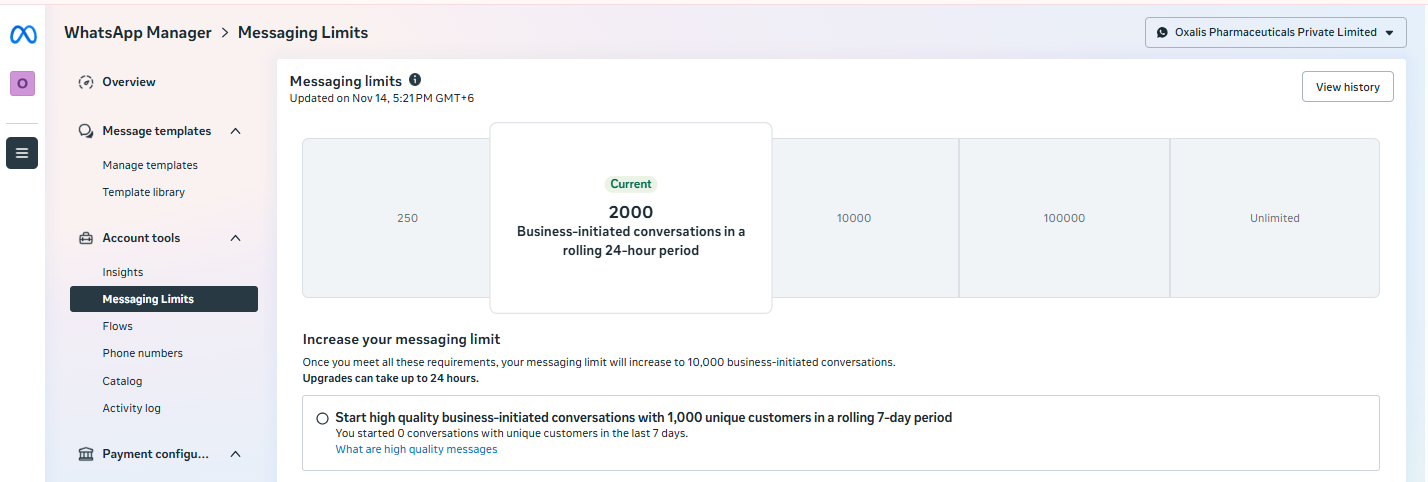Open the Catalog page
The image size is (1428, 482).
coord(122,381)
